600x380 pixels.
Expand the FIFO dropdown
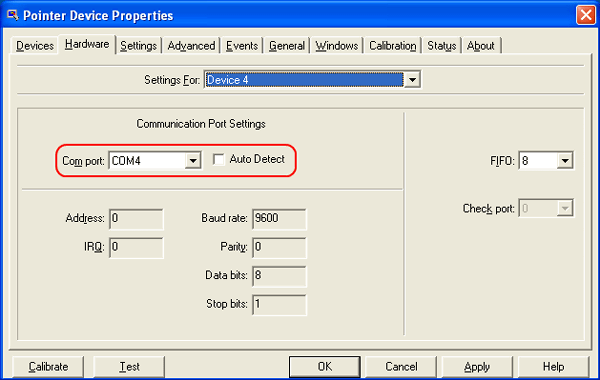pos(565,161)
